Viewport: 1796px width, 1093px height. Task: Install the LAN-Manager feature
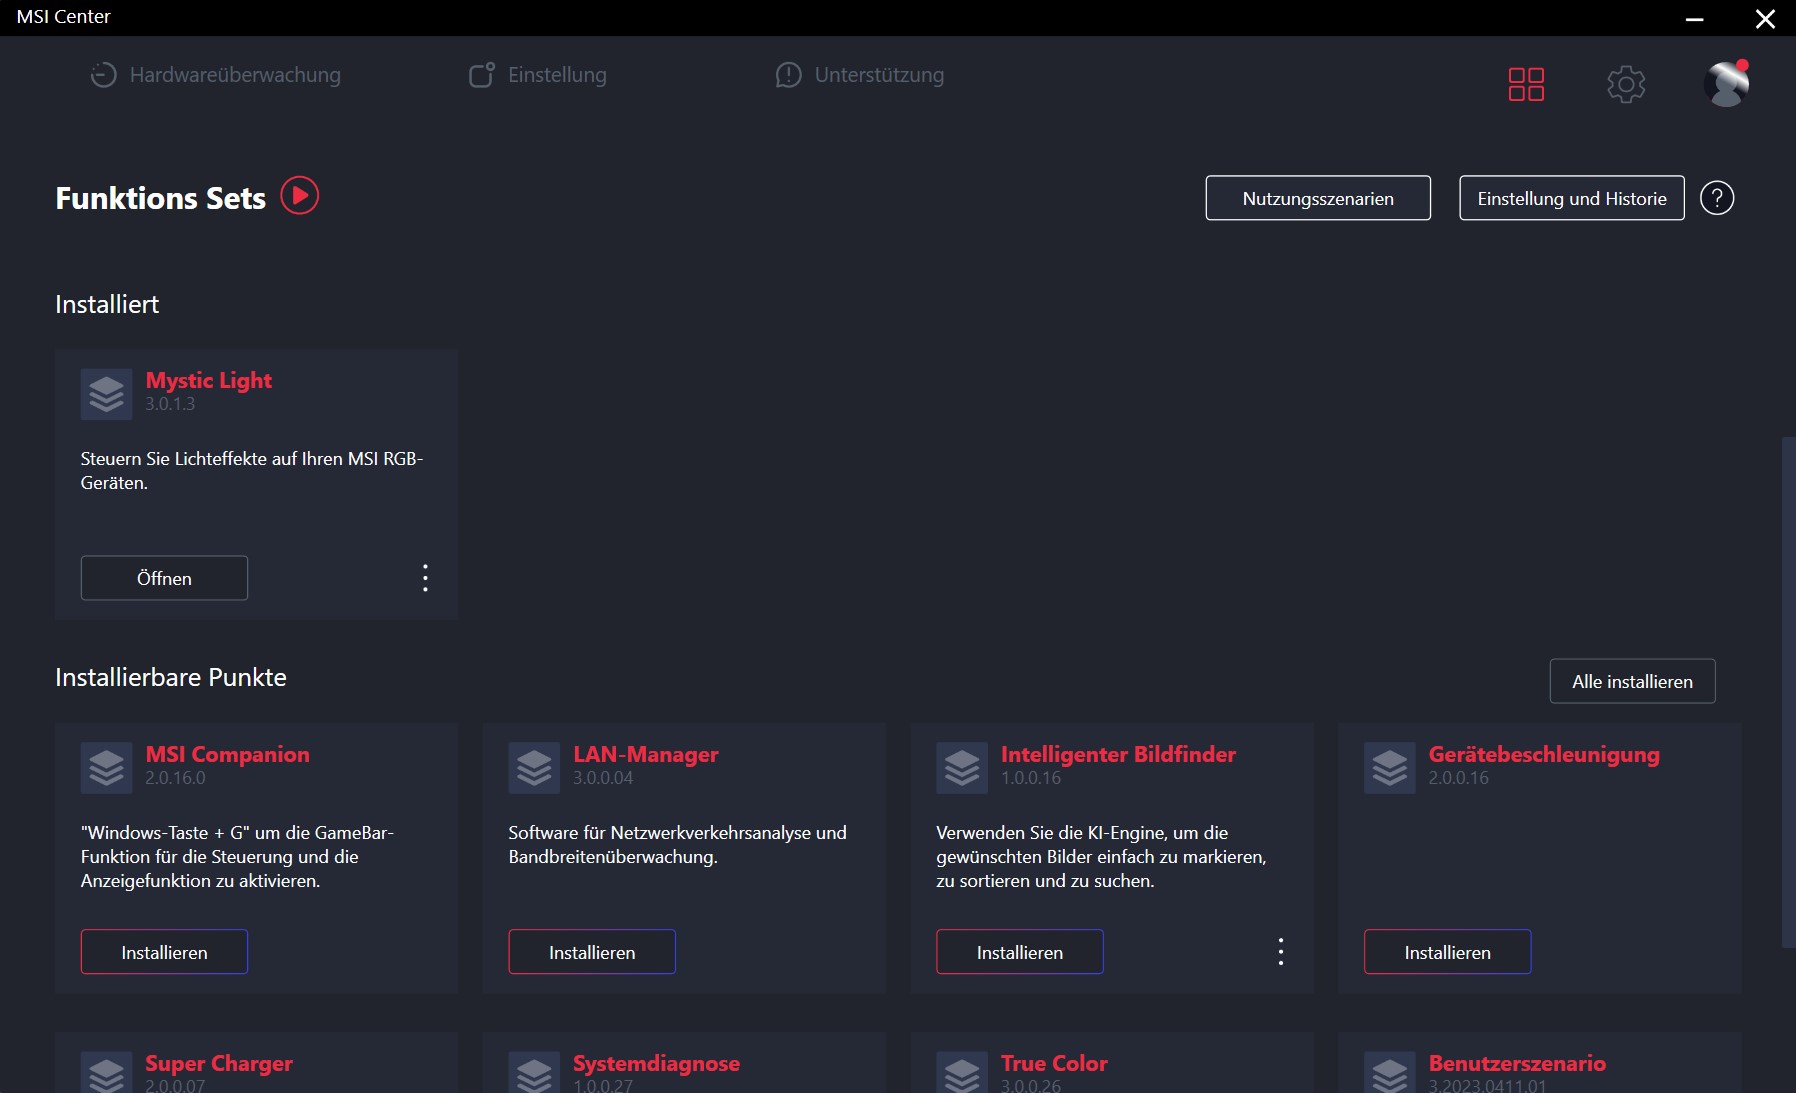[592, 952]
